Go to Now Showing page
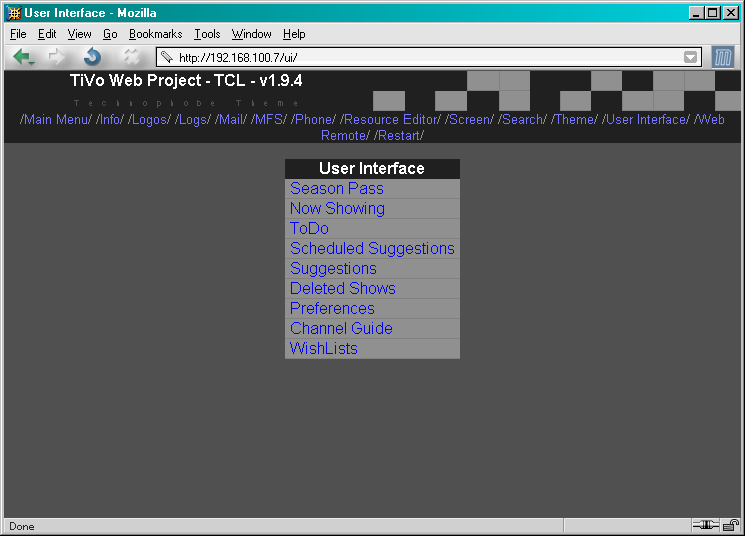The width and height of the screenshot is (745, 536). tap(337, 208)
